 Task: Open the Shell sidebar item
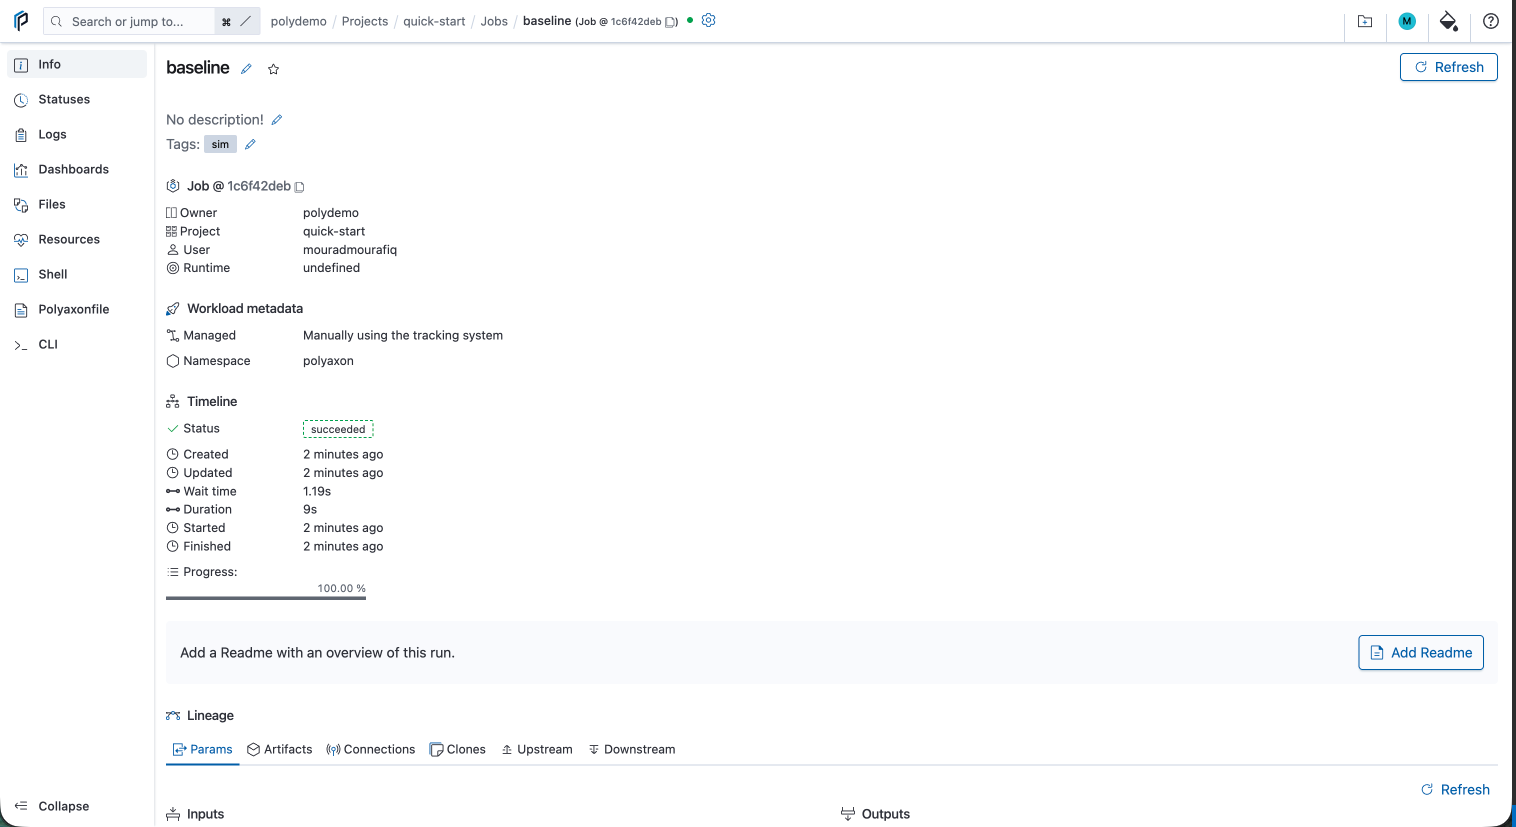click(x=77, y=274)
